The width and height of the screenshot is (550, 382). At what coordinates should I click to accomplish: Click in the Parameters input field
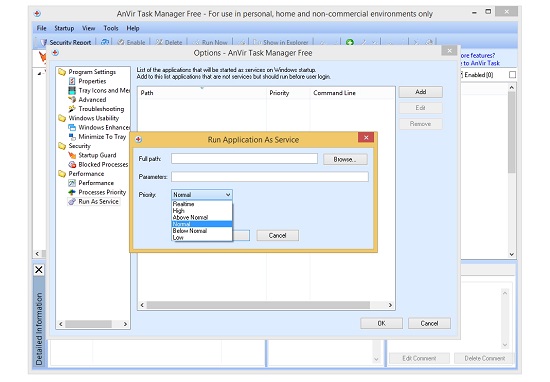(270, 176)
